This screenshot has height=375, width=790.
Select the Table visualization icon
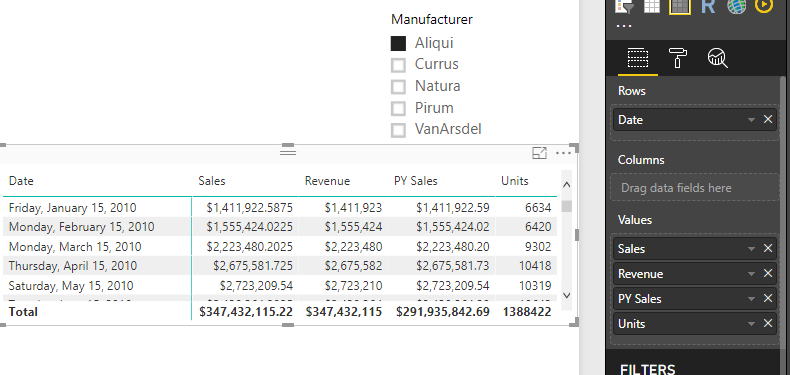pyautogui.click(x=652, y=6)
